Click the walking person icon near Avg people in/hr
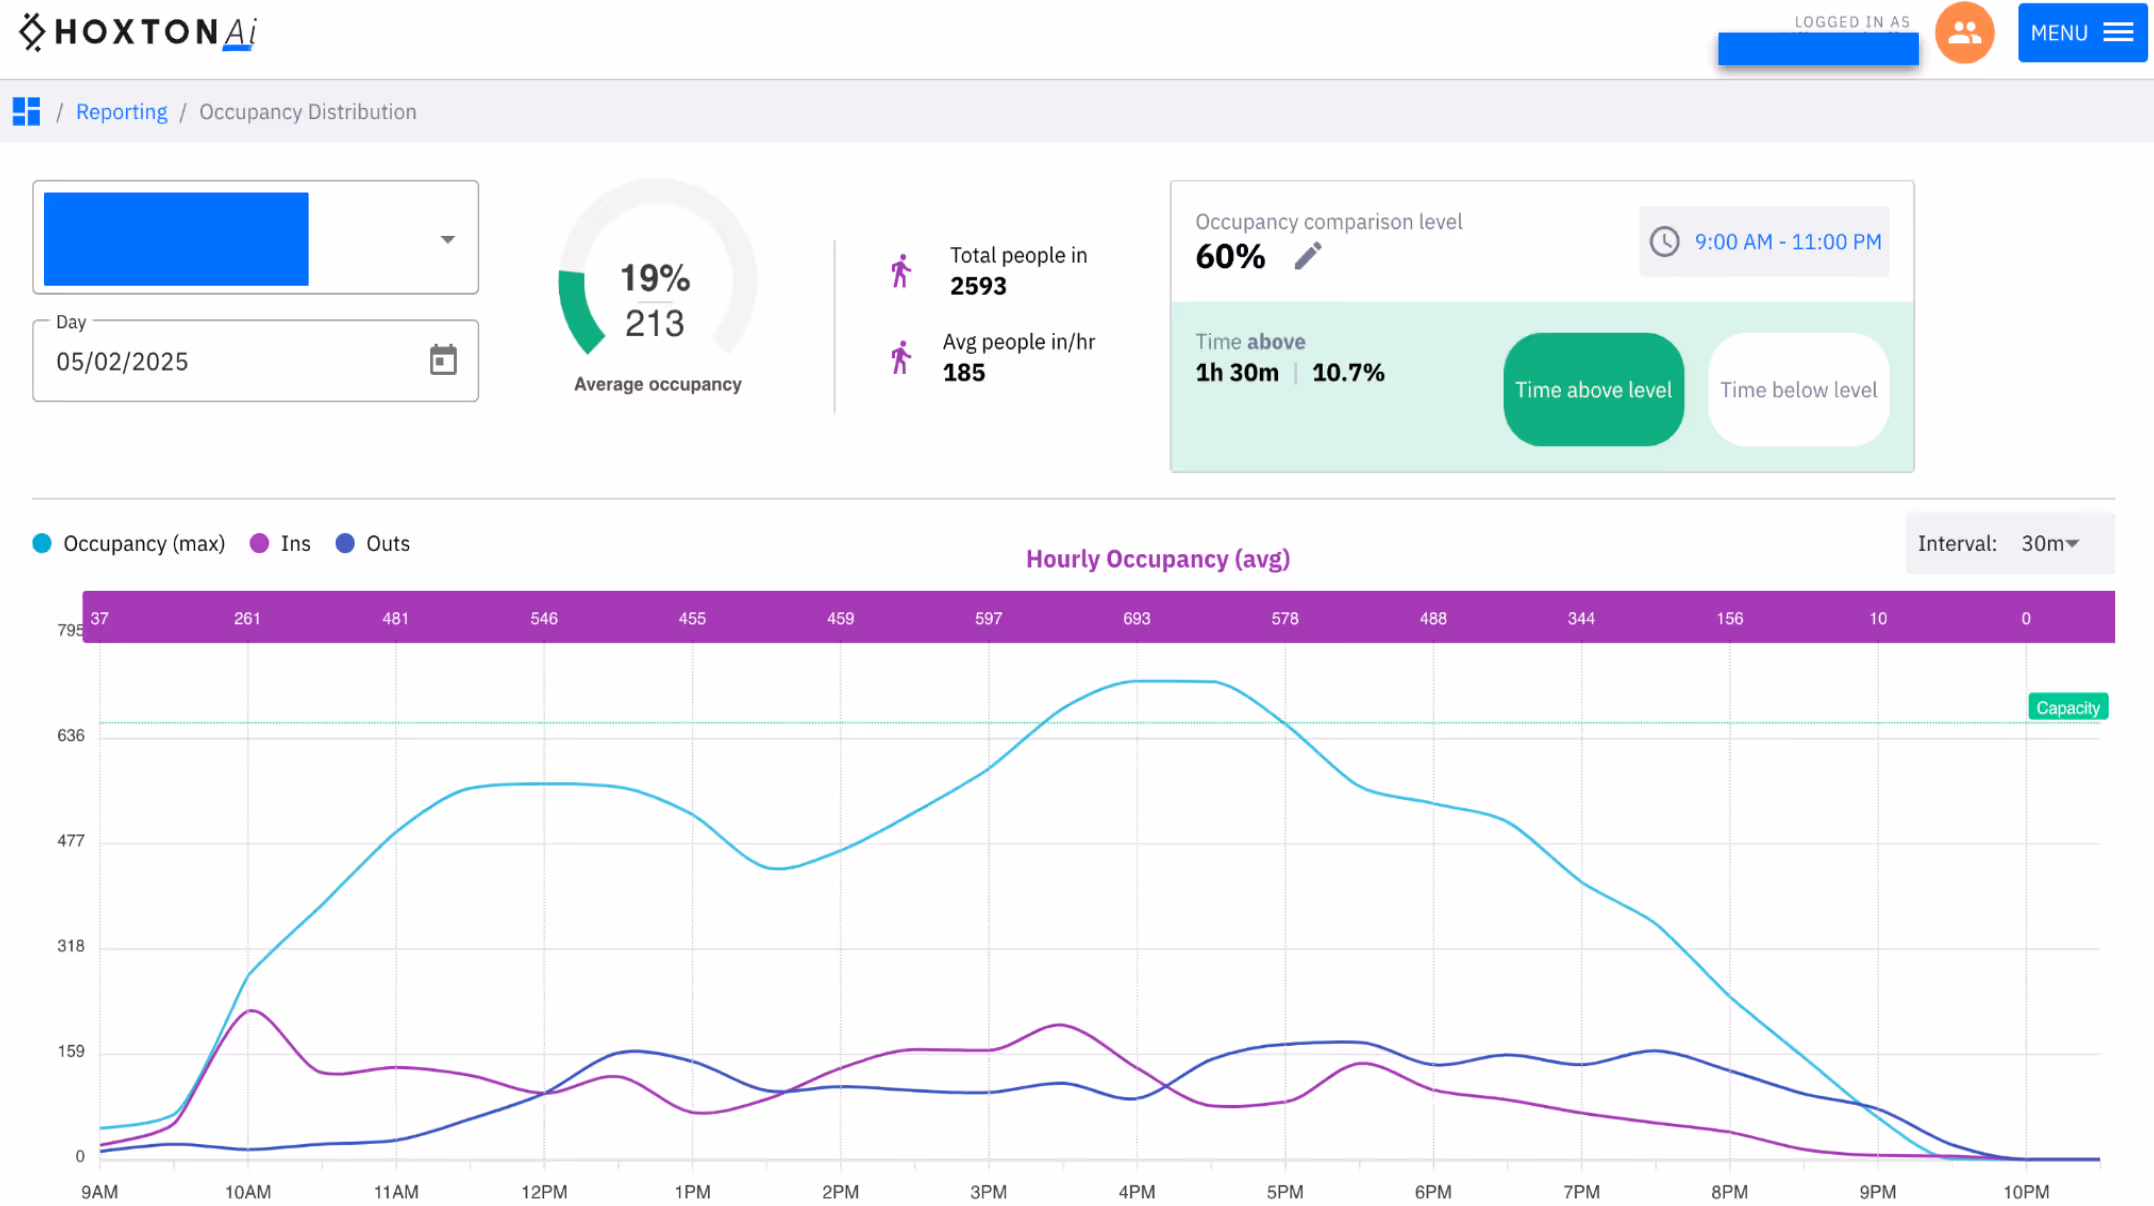Image resolution: width=2154 pixels, height=1206 pixels. pyautogui.click(x=901, y=357)
